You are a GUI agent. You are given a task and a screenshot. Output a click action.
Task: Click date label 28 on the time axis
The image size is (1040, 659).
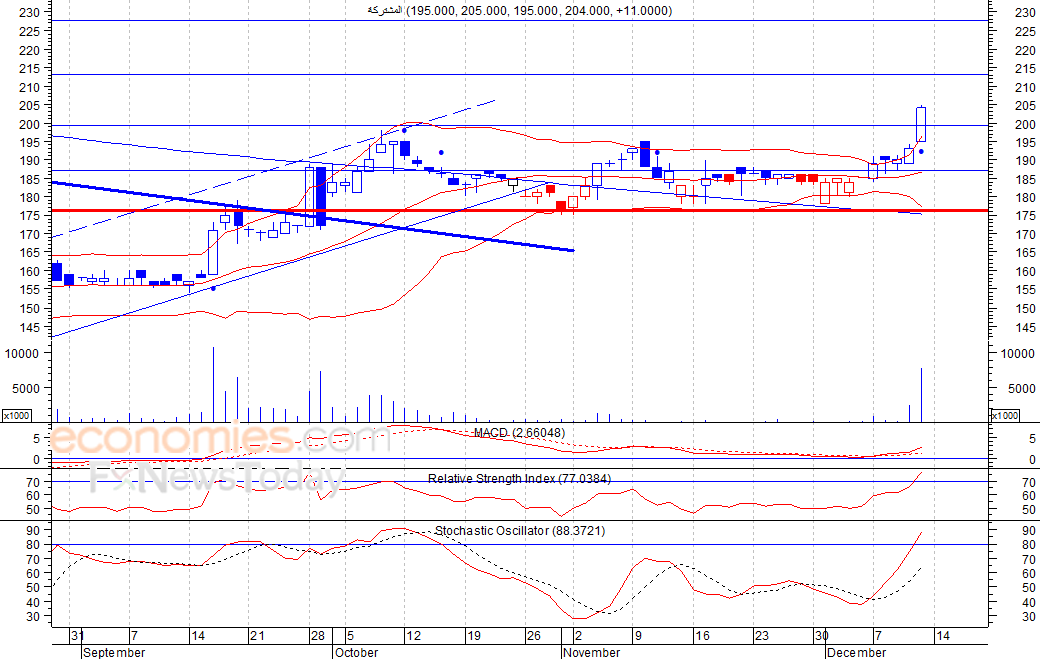tap(318, 636)
